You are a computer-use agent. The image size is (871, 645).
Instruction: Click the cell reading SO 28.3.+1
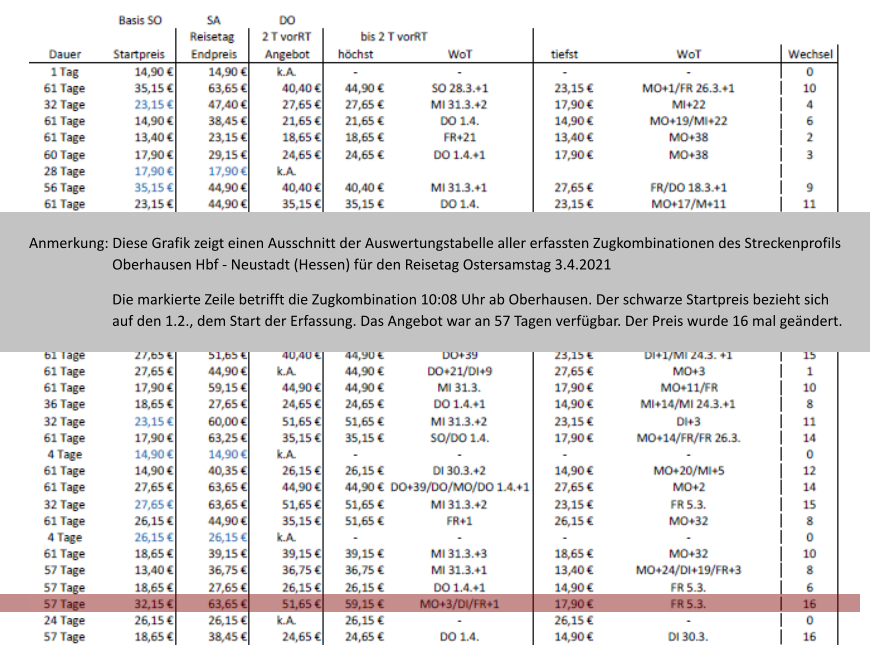(x=459, y=87)
